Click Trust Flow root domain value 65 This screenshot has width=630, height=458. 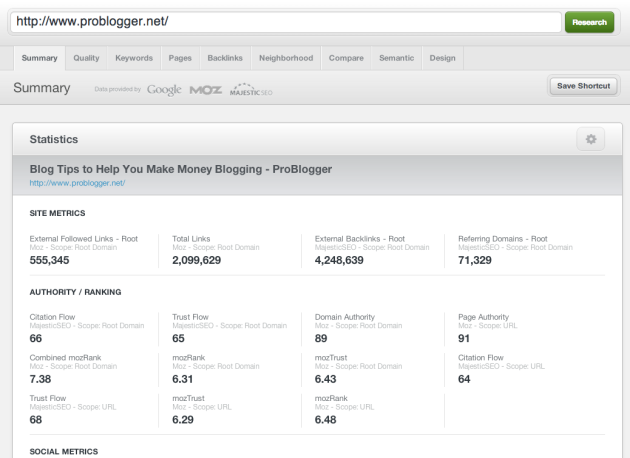point(178,338)
